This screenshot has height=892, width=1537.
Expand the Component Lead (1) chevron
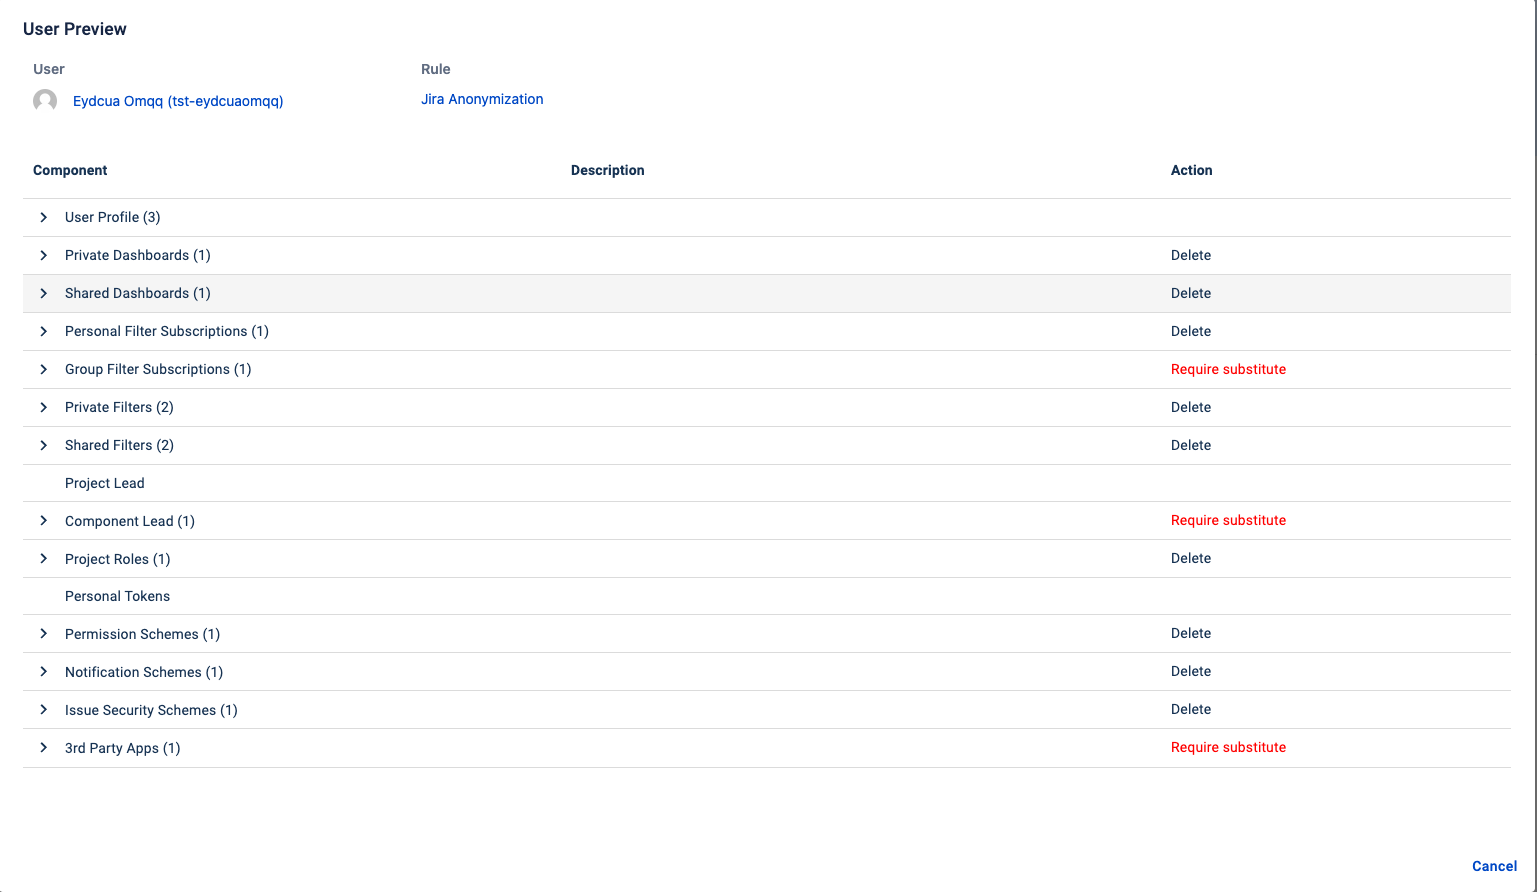click(x=44, y=521)
